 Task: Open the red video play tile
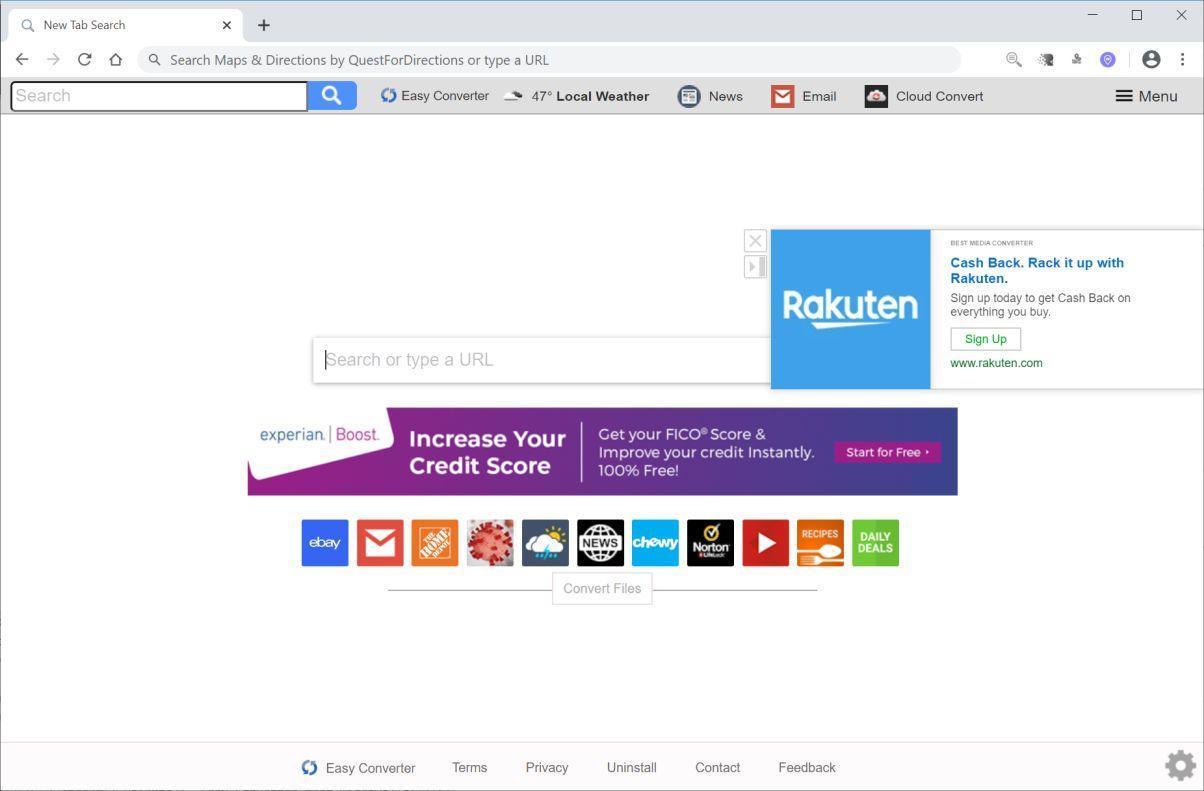(765, 543)
